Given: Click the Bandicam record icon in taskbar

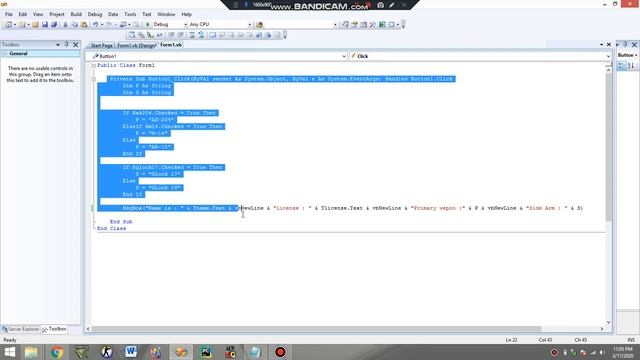Looking at the screenshot, I should coord(280,352).
